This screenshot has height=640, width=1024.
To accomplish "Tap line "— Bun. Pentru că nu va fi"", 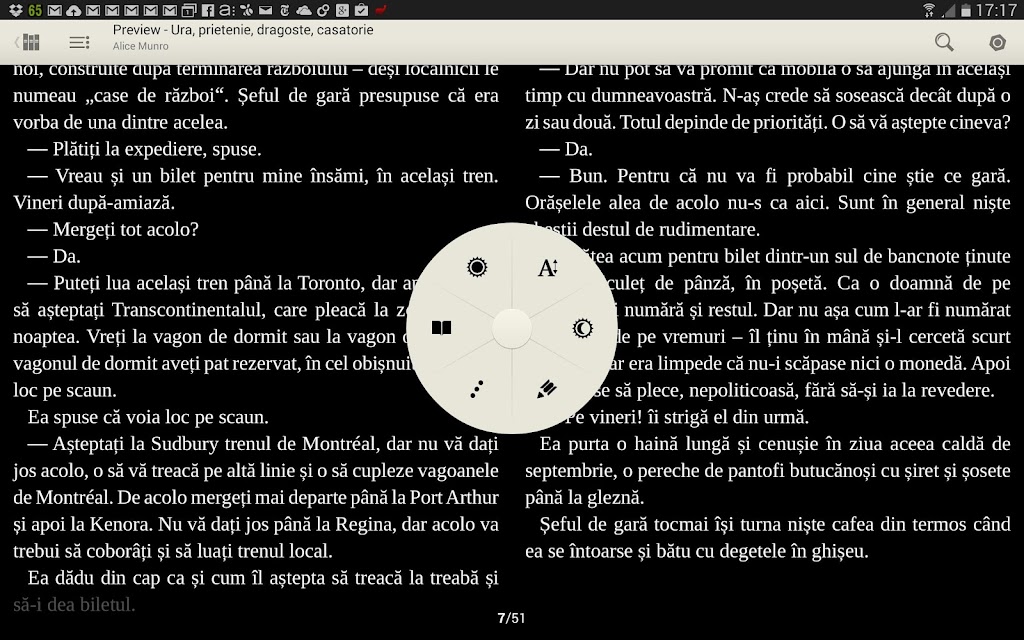I will [x=775, y=176].
